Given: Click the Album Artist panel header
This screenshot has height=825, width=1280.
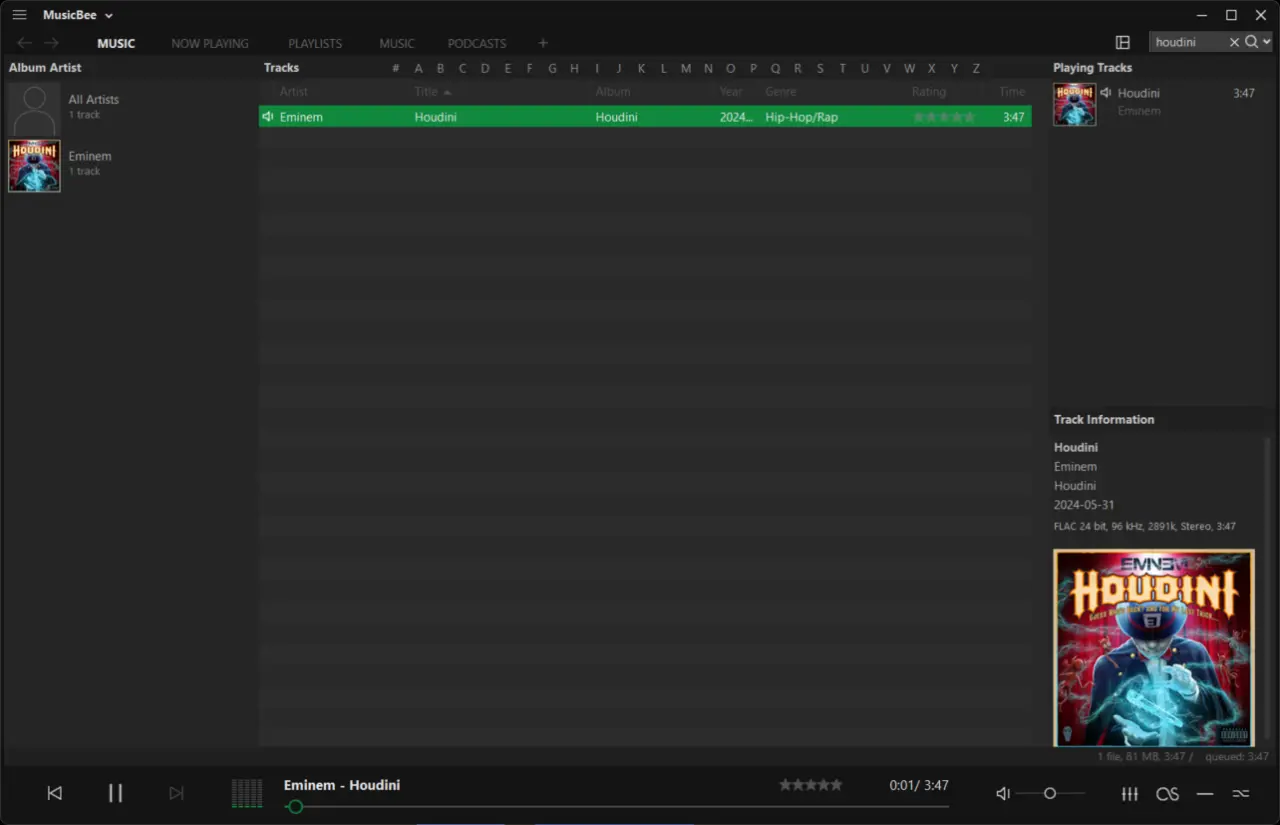Looking at the screenshot, I should (x=45, y=68).
